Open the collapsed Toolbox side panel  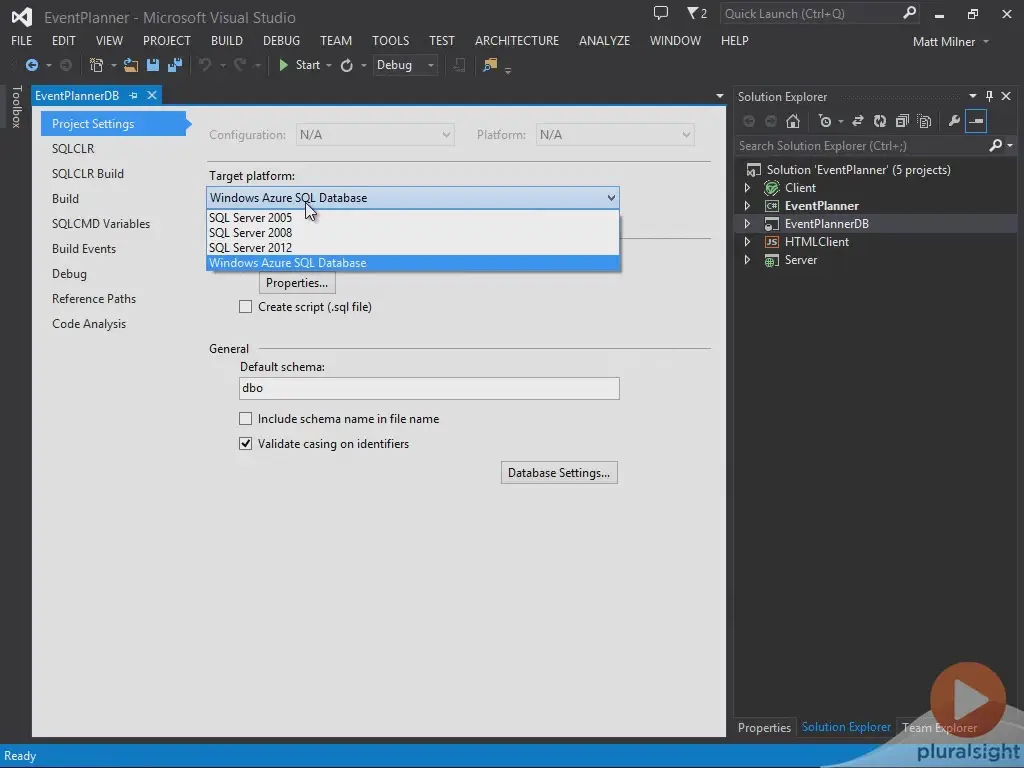17,106
